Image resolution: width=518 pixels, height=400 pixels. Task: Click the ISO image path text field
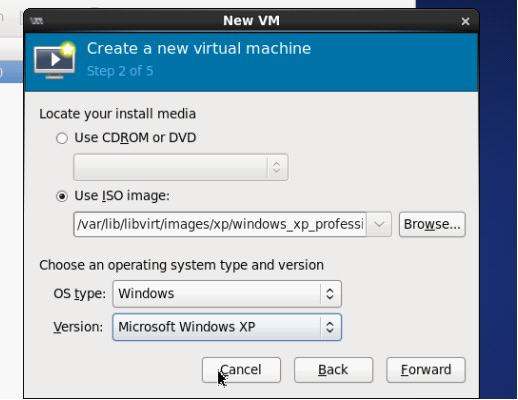(220, 224)
